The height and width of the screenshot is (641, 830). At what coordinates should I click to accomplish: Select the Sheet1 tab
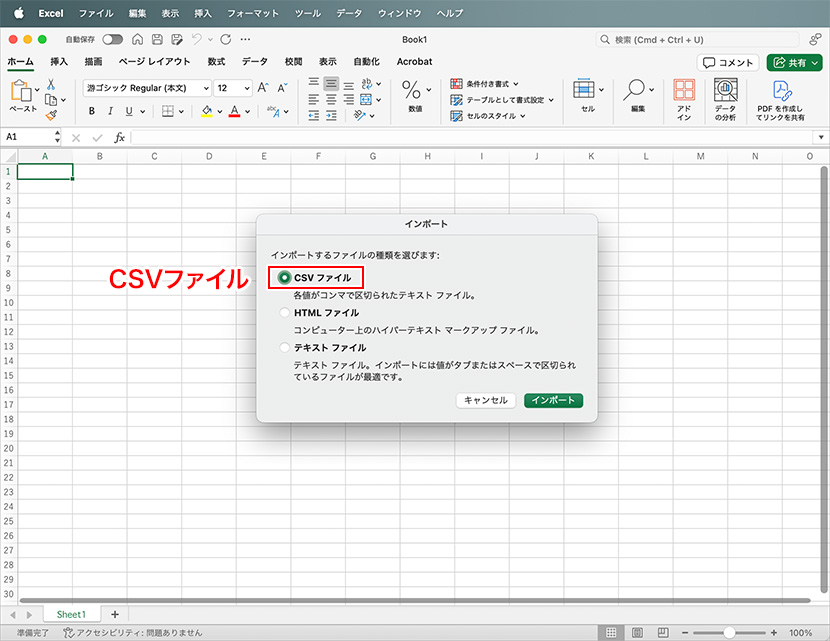(71, 614)
